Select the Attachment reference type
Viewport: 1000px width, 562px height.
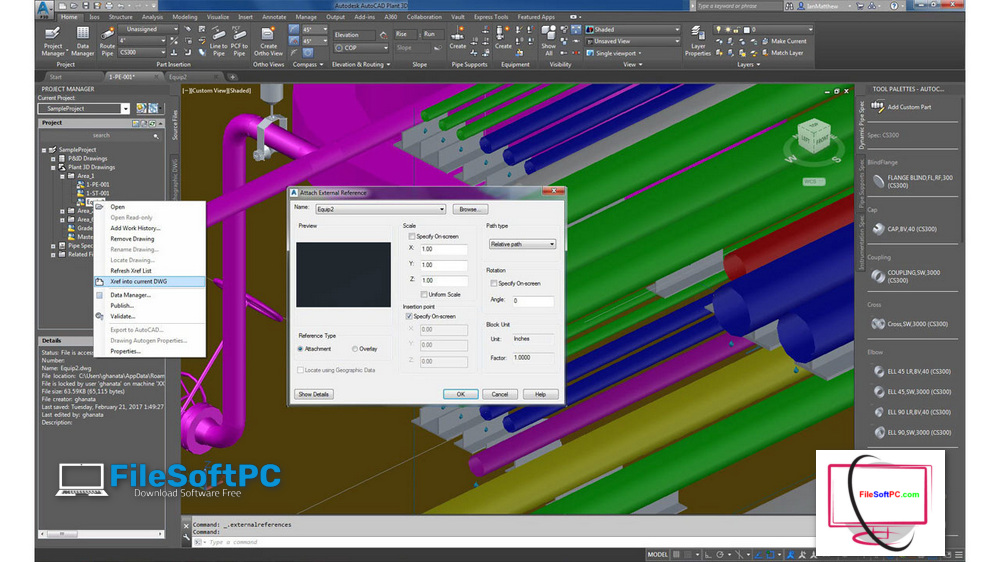[x=300, y=349]
